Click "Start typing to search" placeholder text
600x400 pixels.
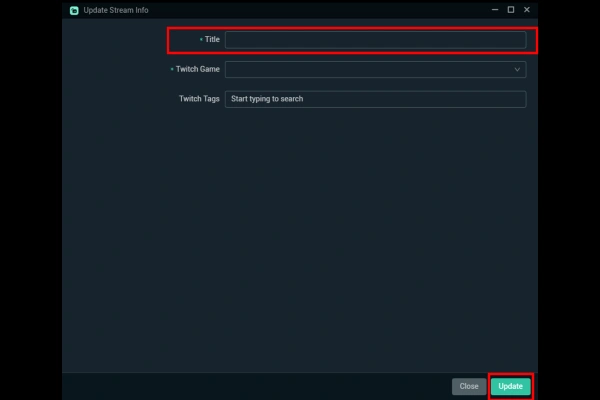[266, 100]
